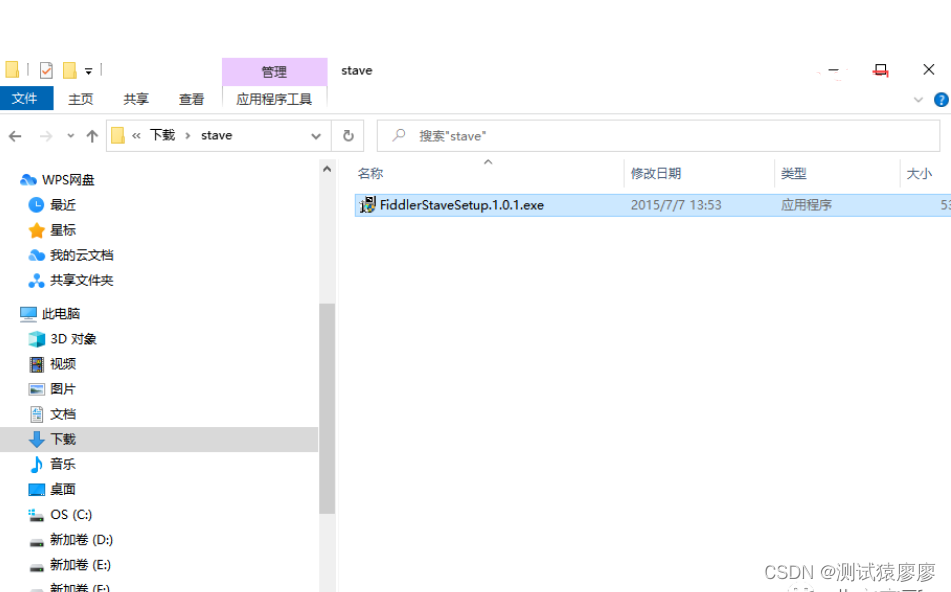Open the 视频 folder
Viewport: 951px width, 592px height.
click(x=62, y=364)
